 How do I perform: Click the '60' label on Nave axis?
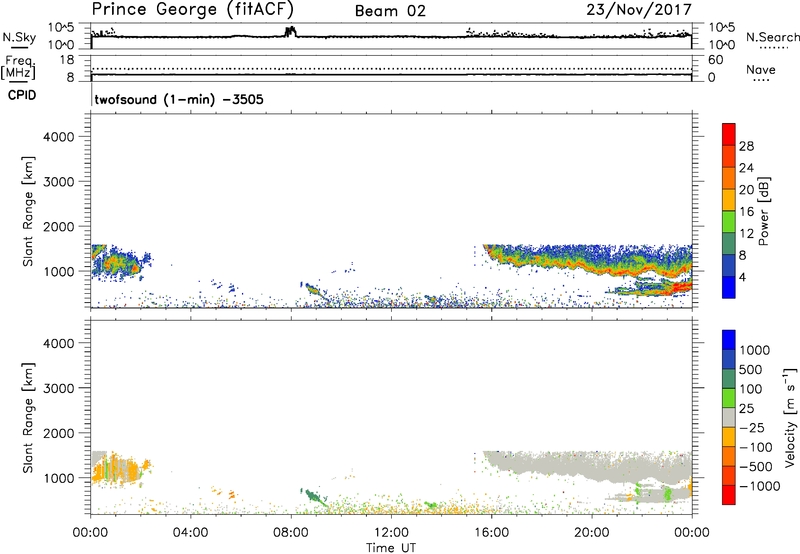pyautogui.click(x=715, y=60)
